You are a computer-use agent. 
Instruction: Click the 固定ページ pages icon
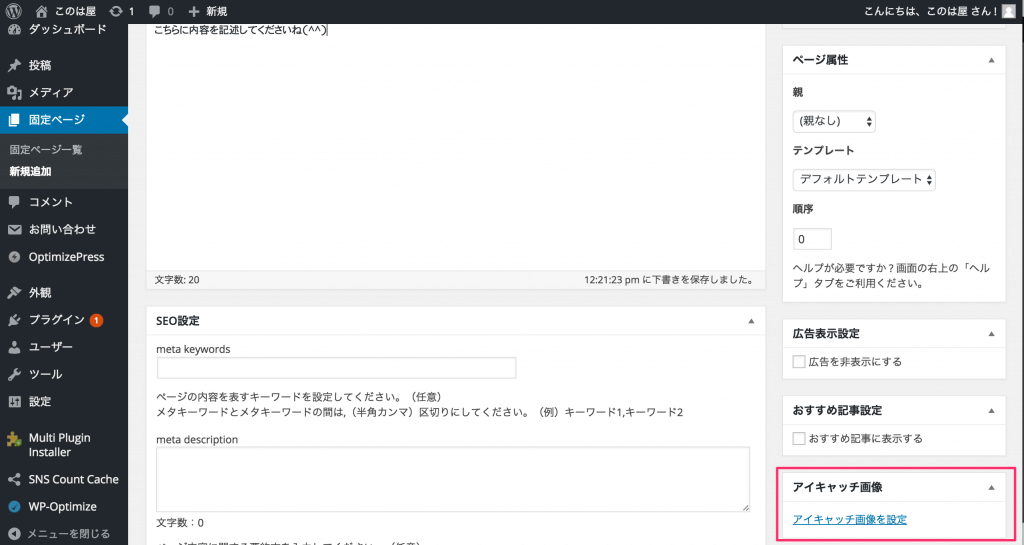[x=14, y=120]
